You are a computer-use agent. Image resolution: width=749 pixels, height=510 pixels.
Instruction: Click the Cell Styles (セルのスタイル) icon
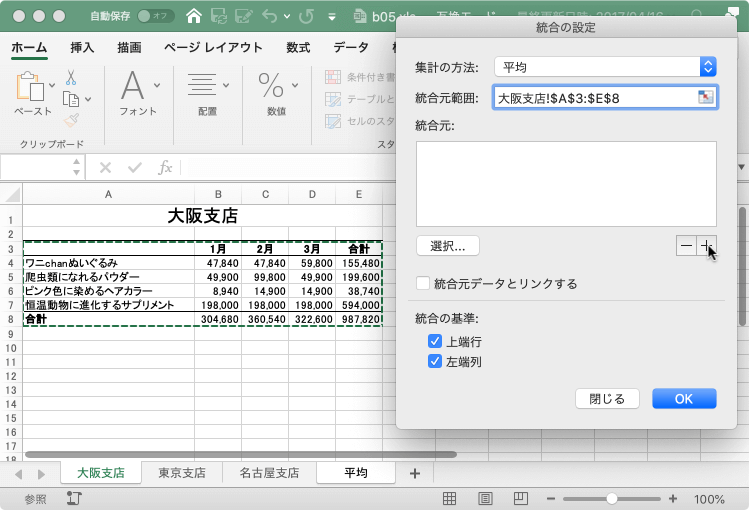click(x=333, y=121)
